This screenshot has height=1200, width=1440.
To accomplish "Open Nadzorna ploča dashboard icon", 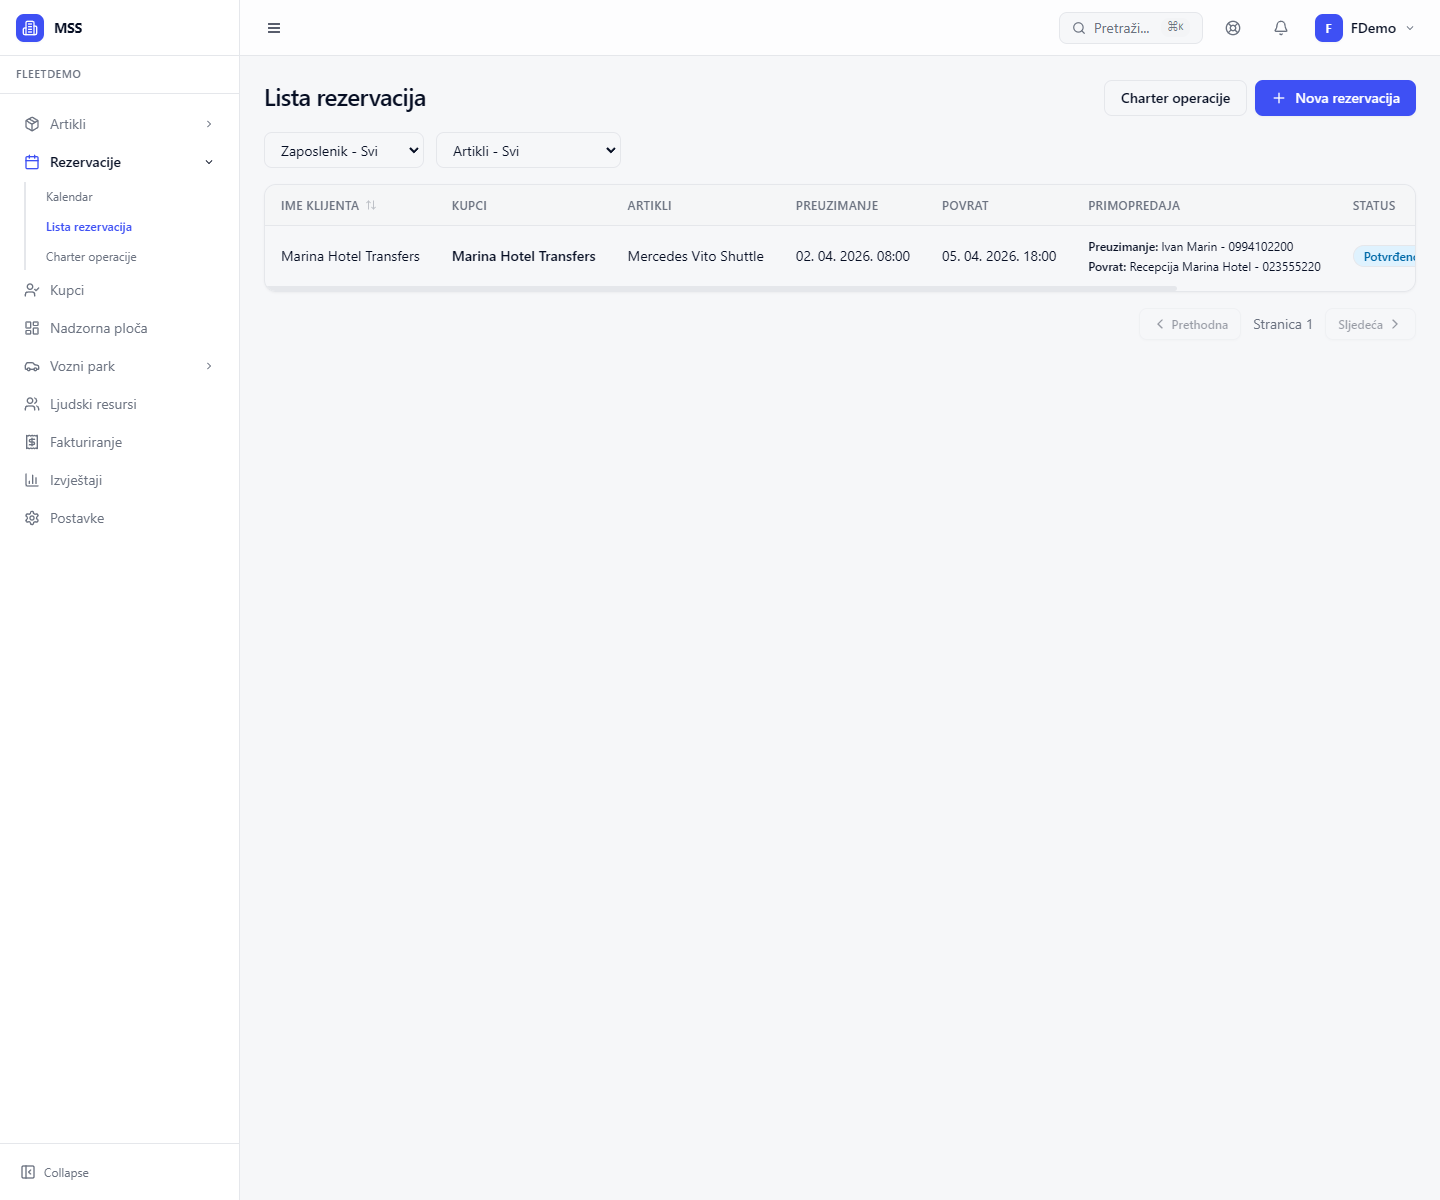I will coord(32,328).
